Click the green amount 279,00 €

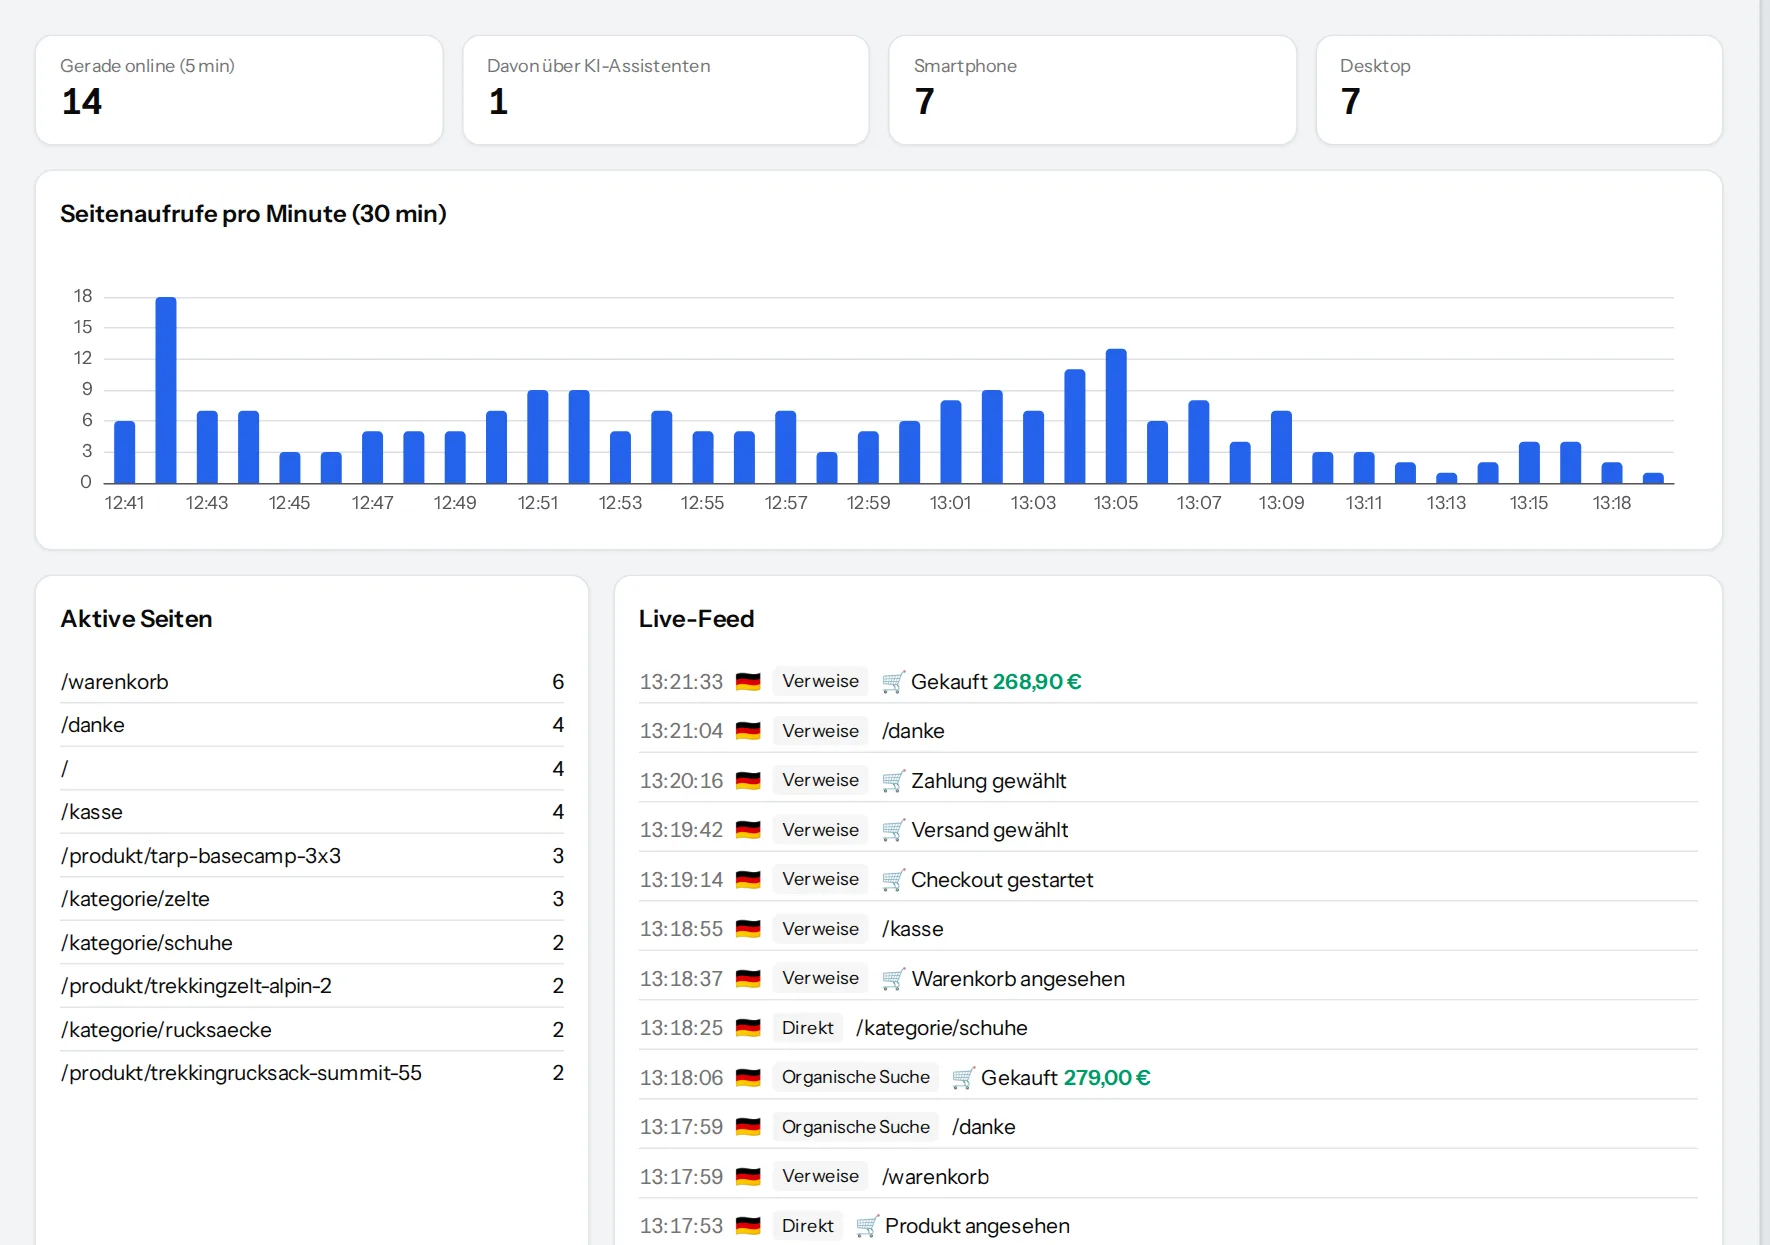[1107, 1078]
